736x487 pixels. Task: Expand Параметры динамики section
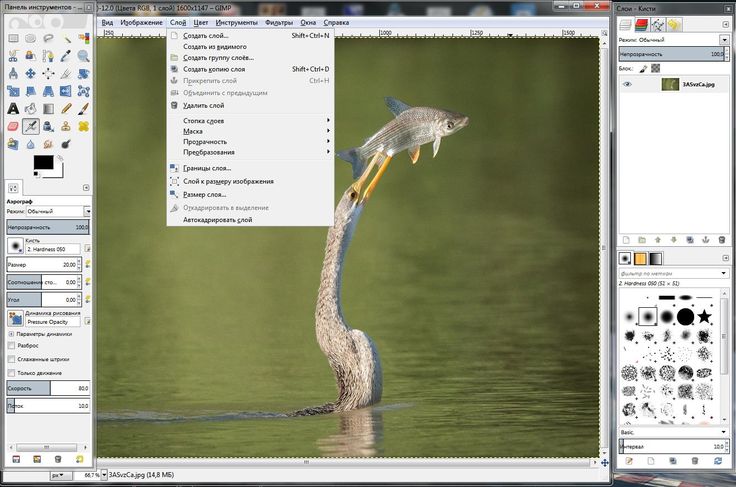[x=11, y=334]
